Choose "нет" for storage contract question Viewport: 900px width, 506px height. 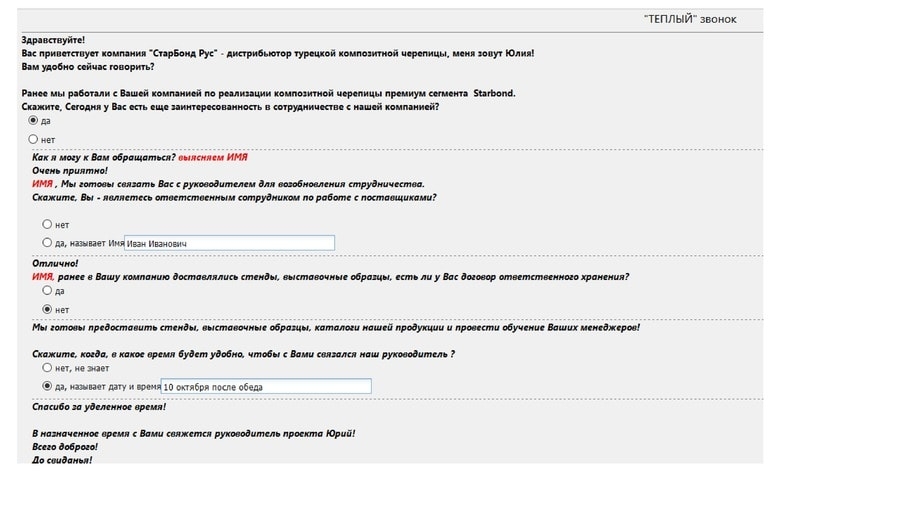[47, 309]
